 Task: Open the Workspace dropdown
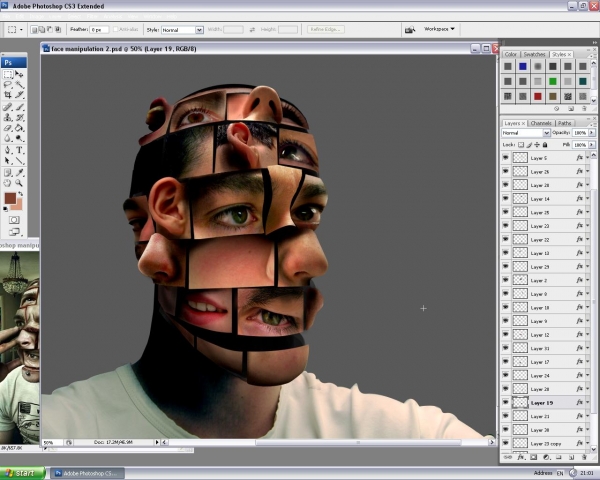(x=439, y=29)
